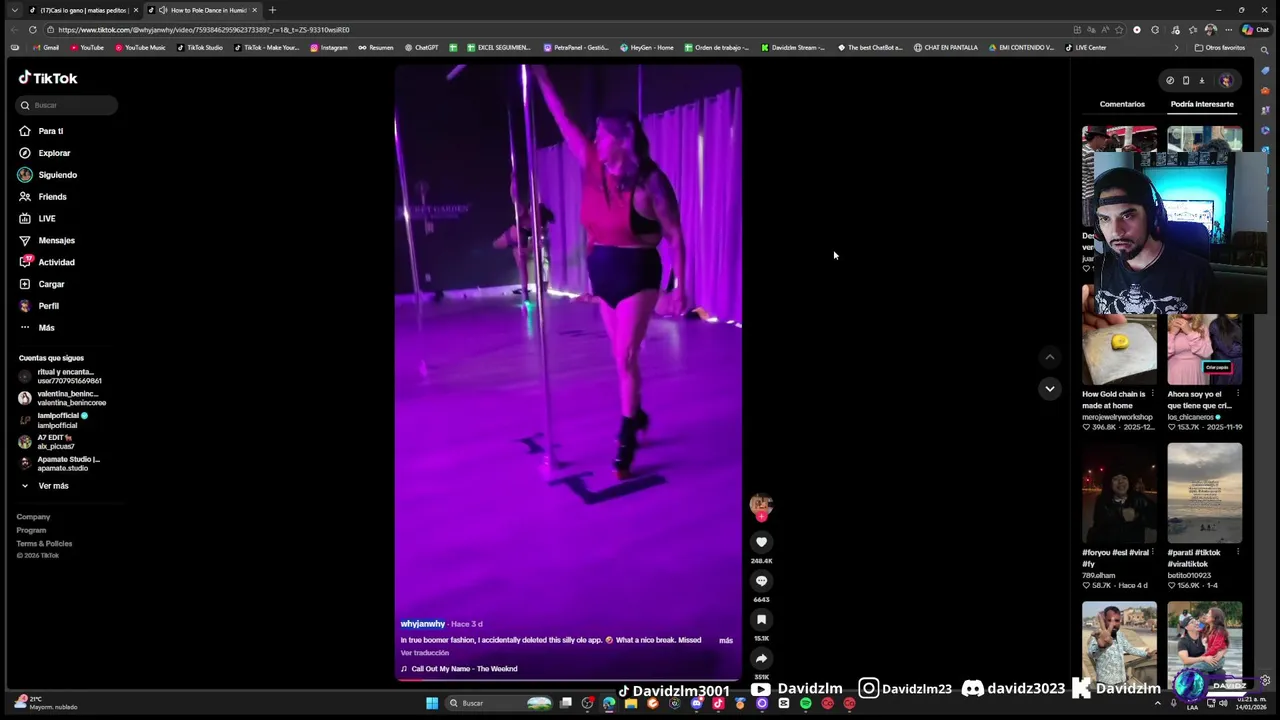Save video with bookmark icon

click(761, 620)
